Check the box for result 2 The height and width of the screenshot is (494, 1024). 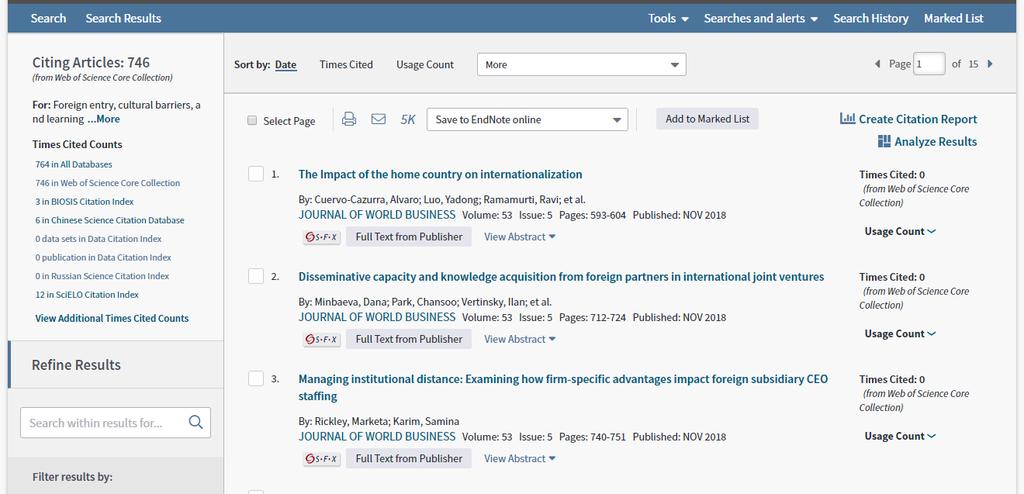pos(256,276)
